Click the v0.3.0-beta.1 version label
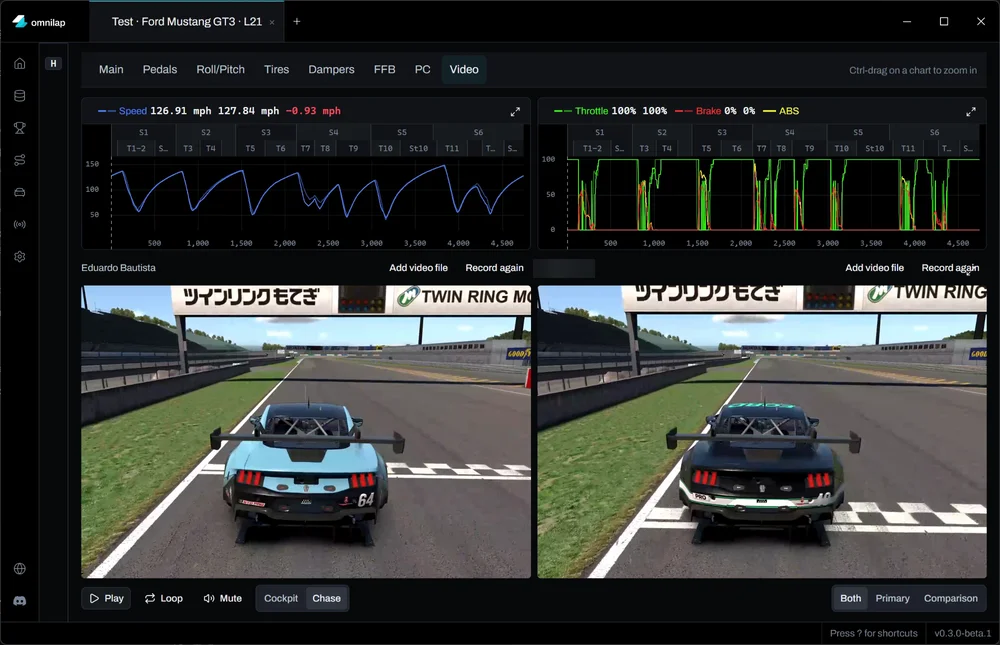 (963, 634)
